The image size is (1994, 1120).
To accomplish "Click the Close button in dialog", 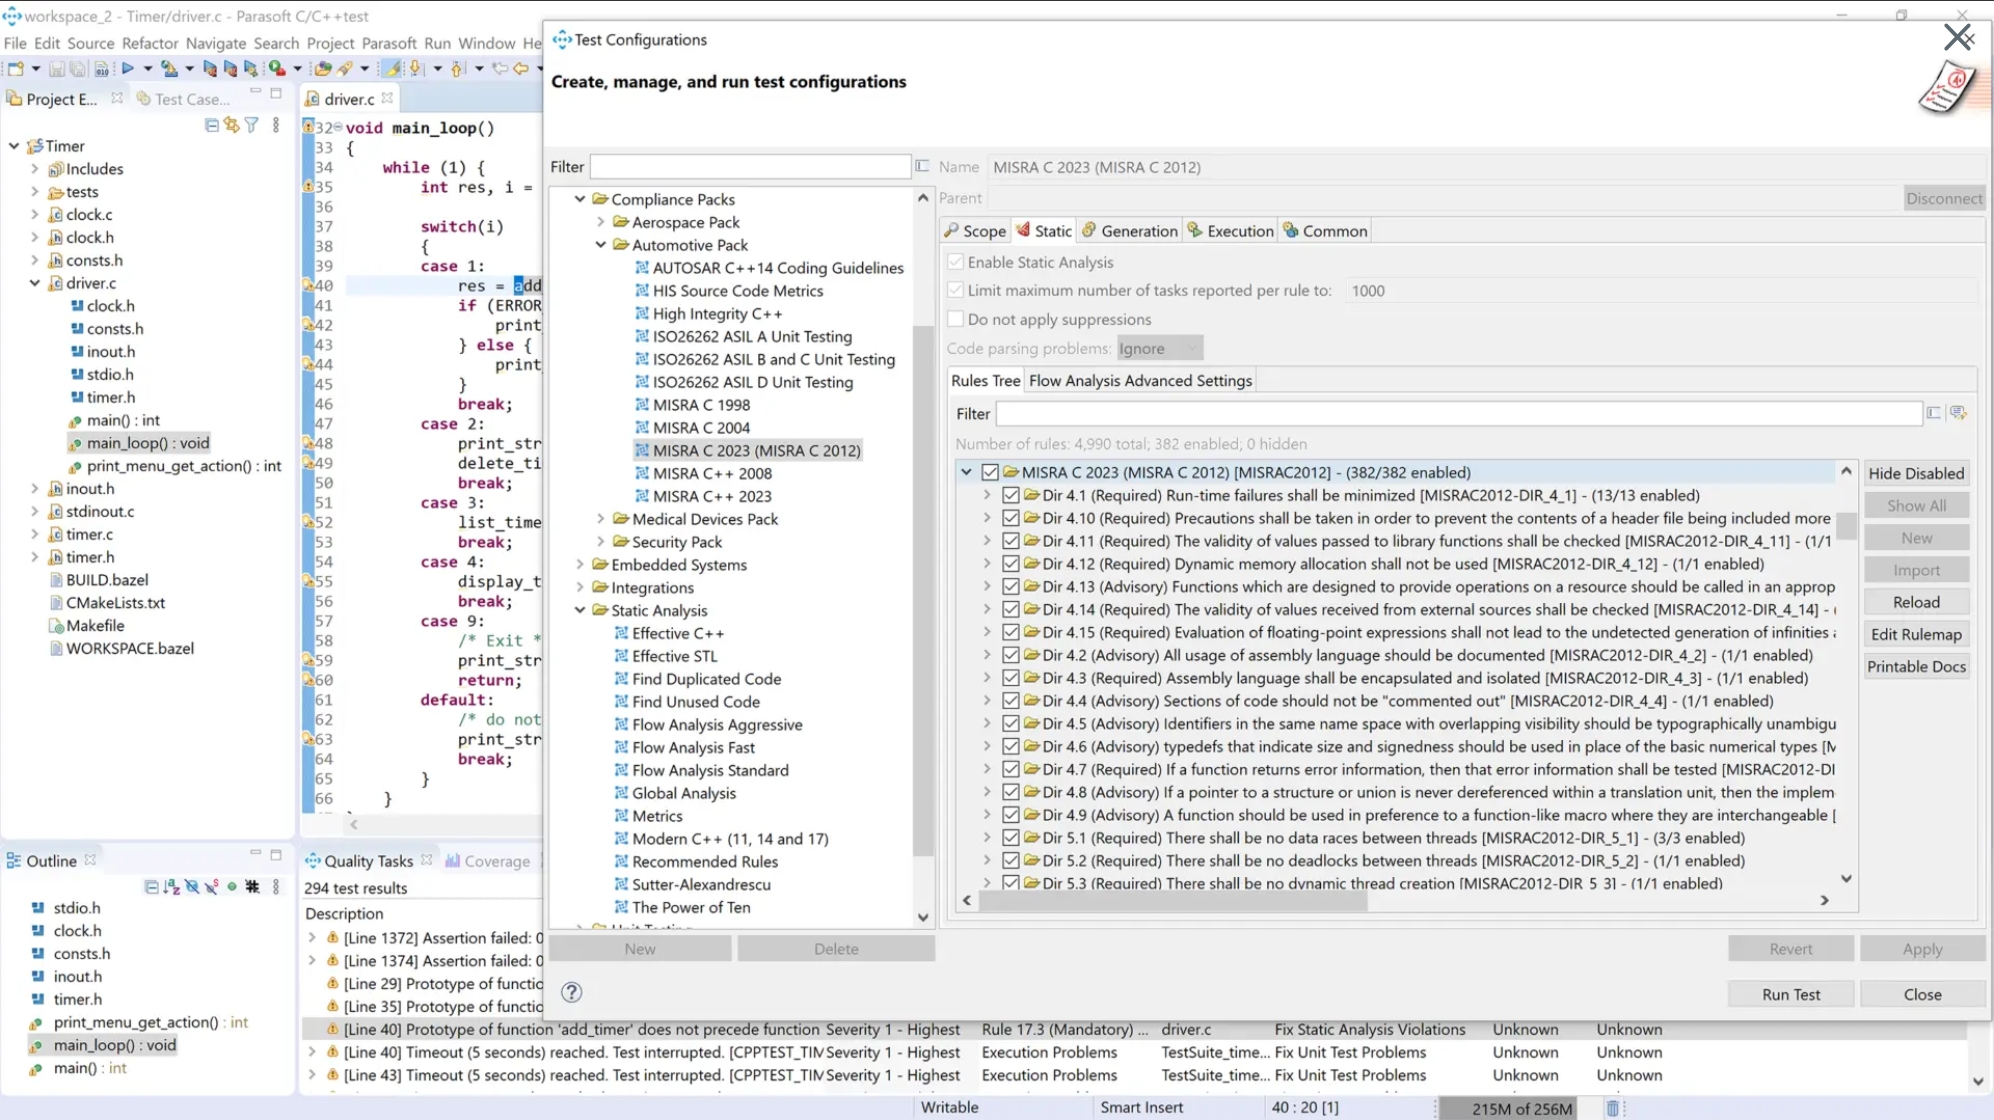I will click(x=1922, y=994).
